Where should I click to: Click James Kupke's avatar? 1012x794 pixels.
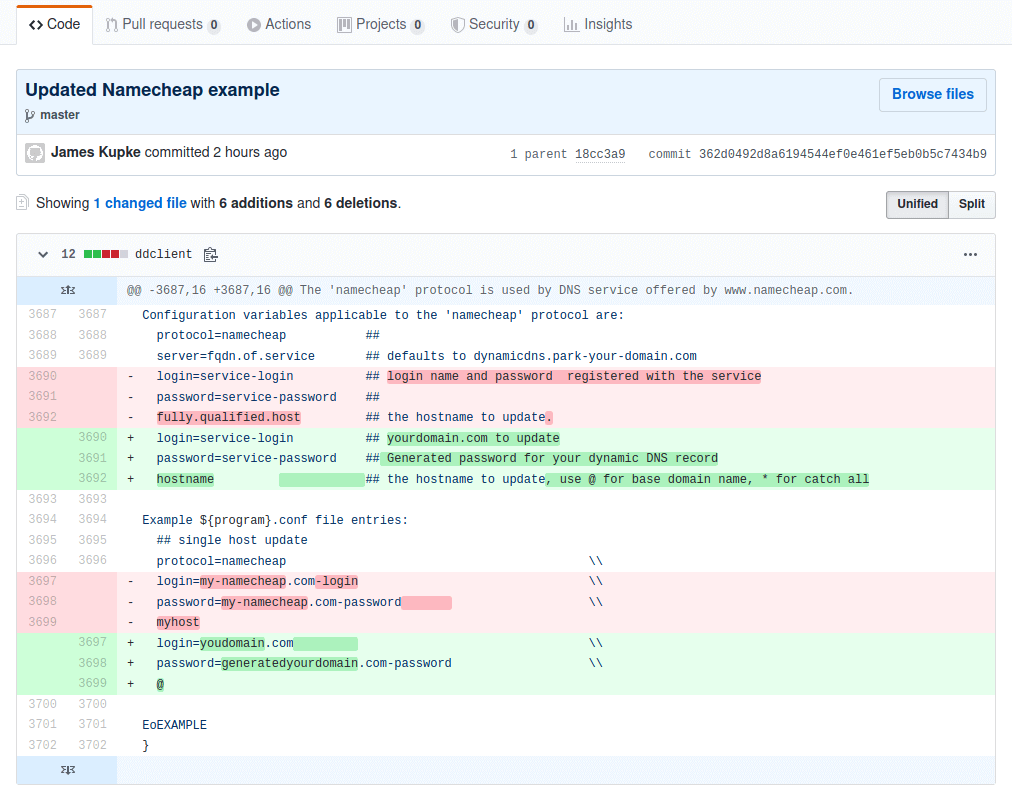[35, 153]
